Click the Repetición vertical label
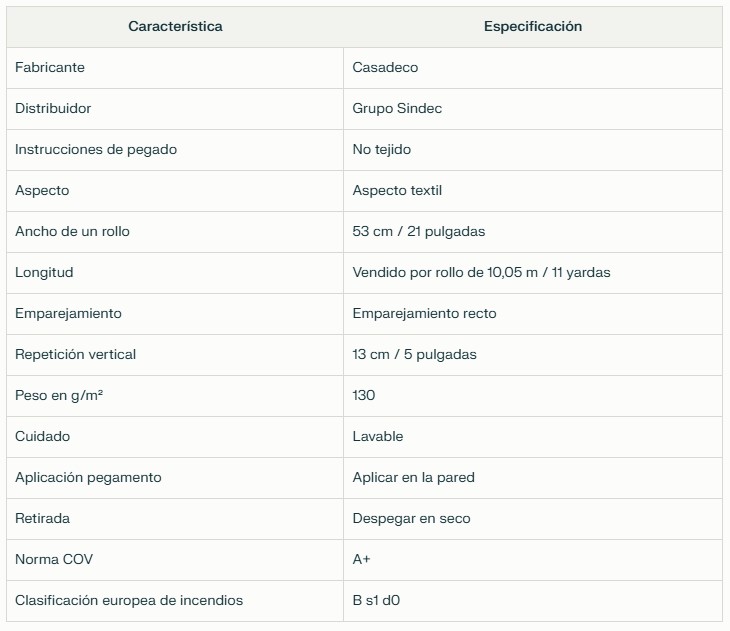 click(75, 354)
